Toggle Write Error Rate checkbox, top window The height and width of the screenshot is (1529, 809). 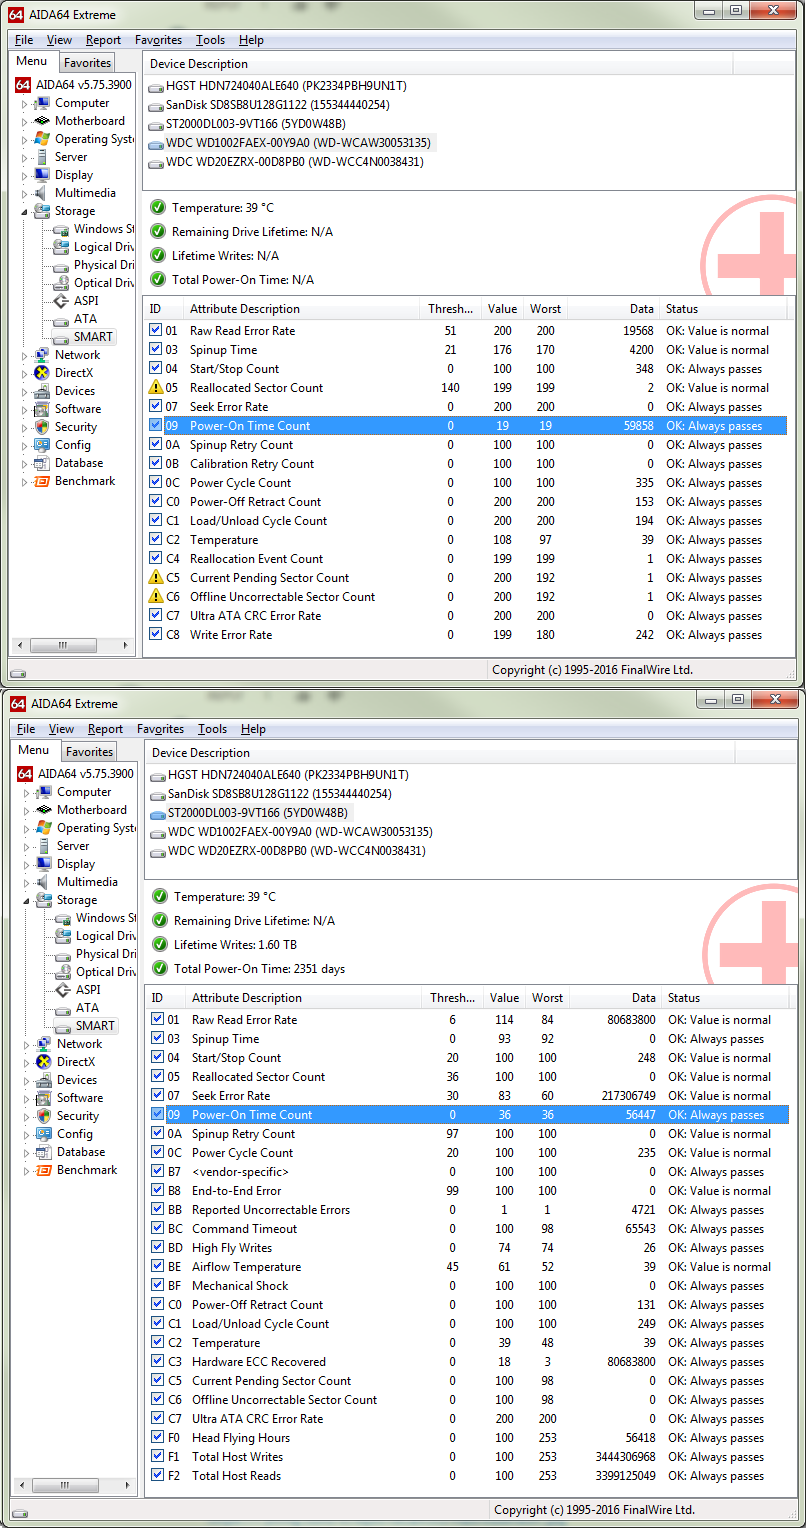(x=155, y=635)
